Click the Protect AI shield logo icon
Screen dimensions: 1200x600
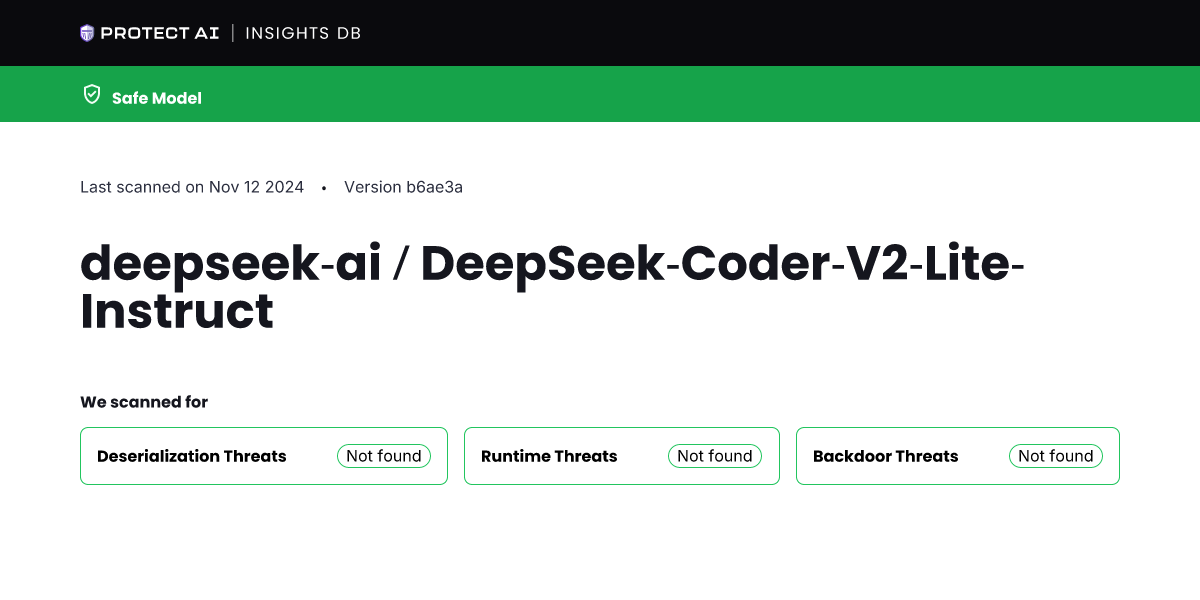tap(87, 33)
